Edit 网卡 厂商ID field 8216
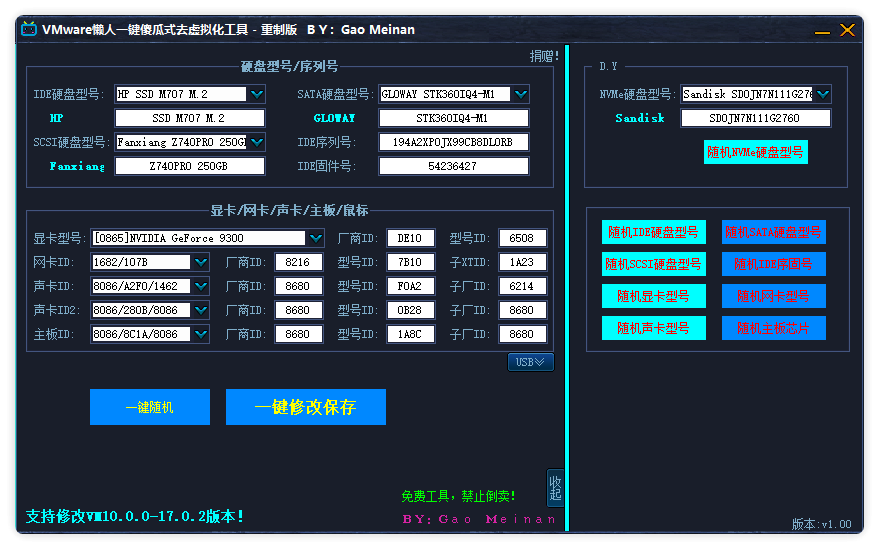 [x=298, y=262]
